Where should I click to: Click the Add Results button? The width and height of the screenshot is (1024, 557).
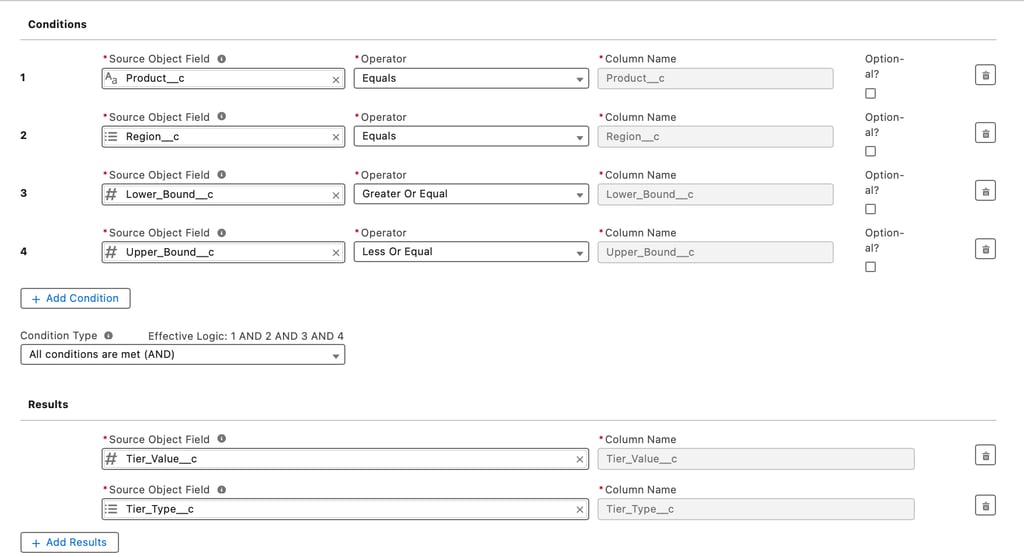tap(69, 542)
